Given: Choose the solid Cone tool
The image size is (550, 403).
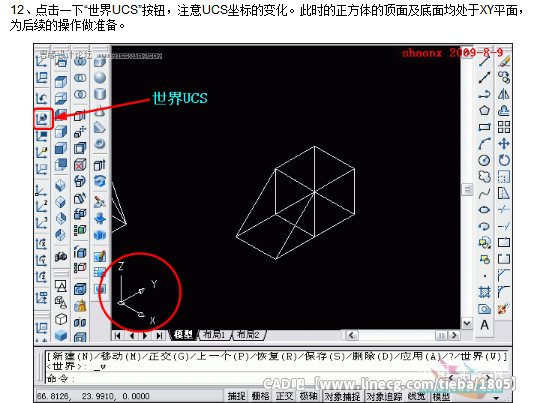Looking at the screenshot, I should pos(100,110).
